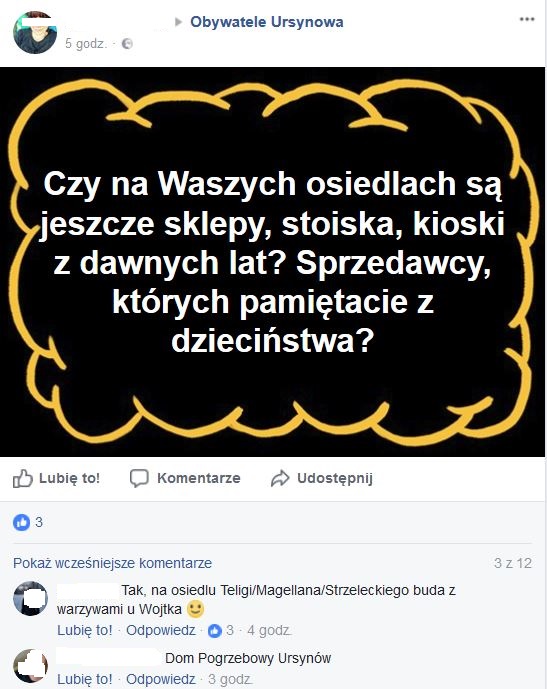Like the comment about Wojtka's vegetable stand

(x=85, y=630)
